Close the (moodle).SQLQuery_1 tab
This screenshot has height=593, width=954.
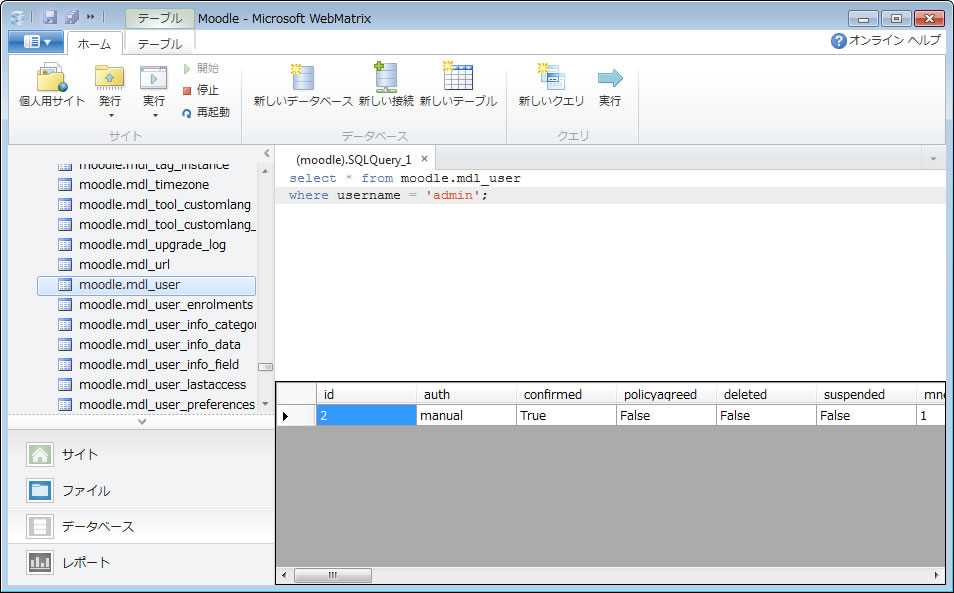click(424, 159)
